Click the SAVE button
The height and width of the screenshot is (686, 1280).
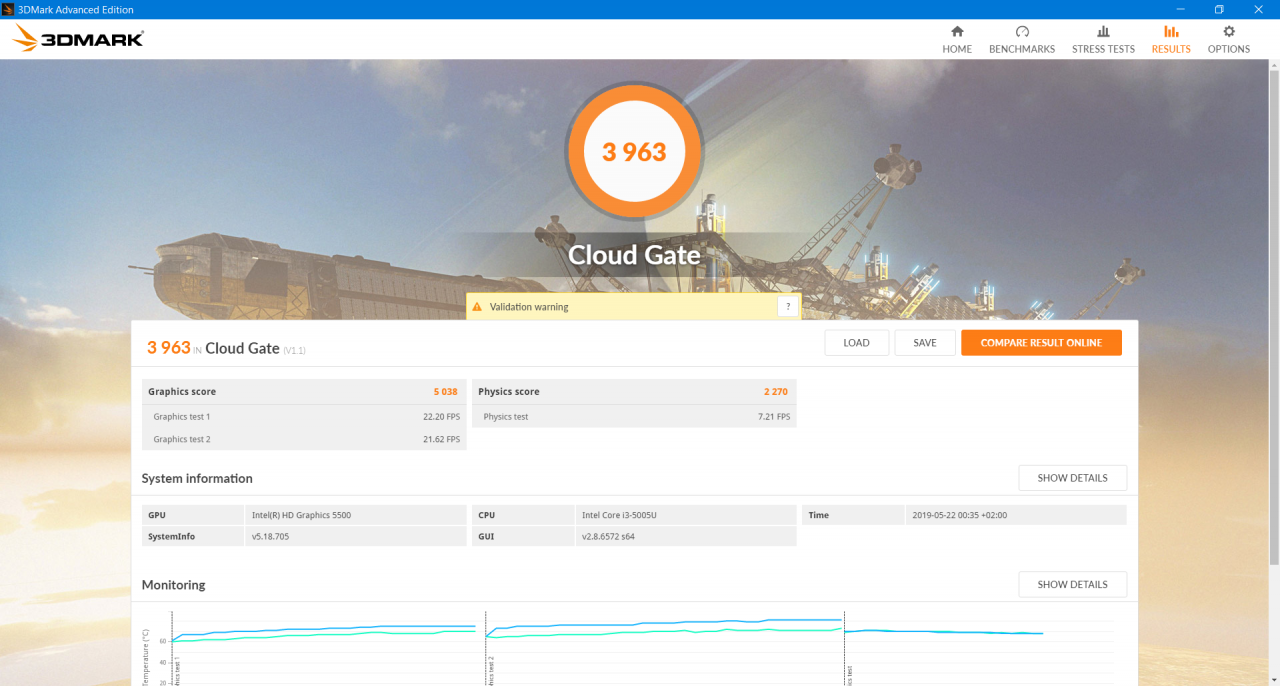click(925, 343)
